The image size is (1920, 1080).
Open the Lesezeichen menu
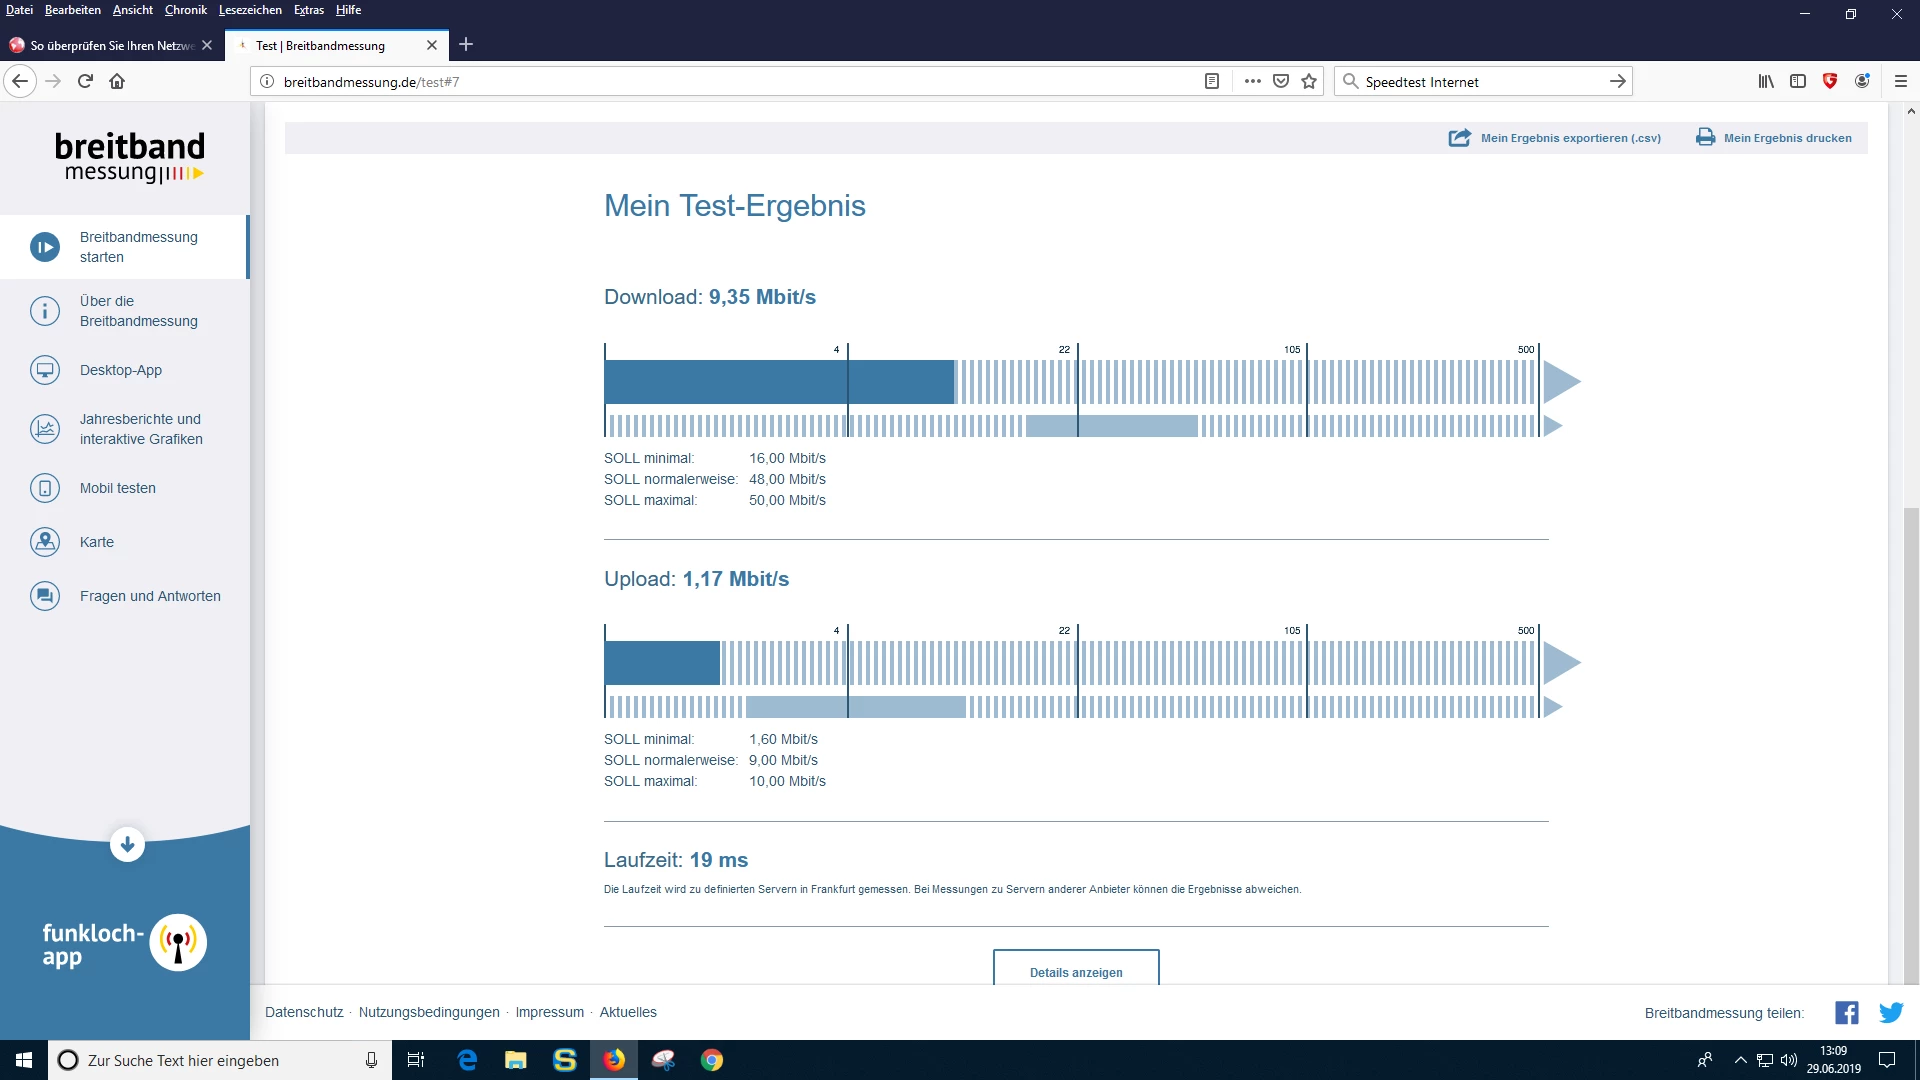click(x=250, y=10)
